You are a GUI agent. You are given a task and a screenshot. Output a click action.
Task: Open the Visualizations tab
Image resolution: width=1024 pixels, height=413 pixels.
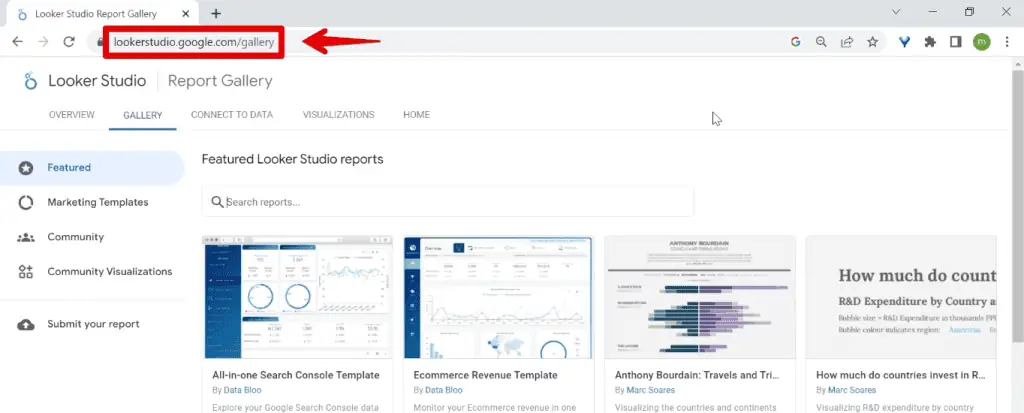[338, 115]
